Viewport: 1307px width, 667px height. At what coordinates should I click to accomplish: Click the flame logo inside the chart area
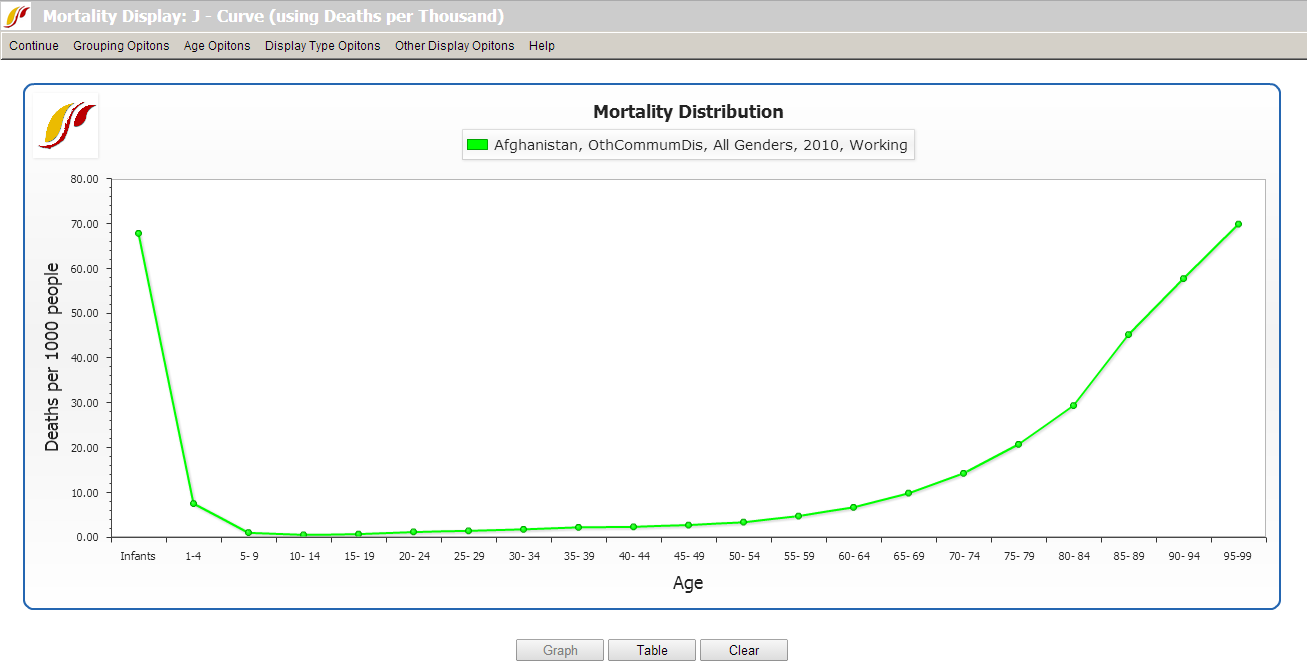coord(65,125)
